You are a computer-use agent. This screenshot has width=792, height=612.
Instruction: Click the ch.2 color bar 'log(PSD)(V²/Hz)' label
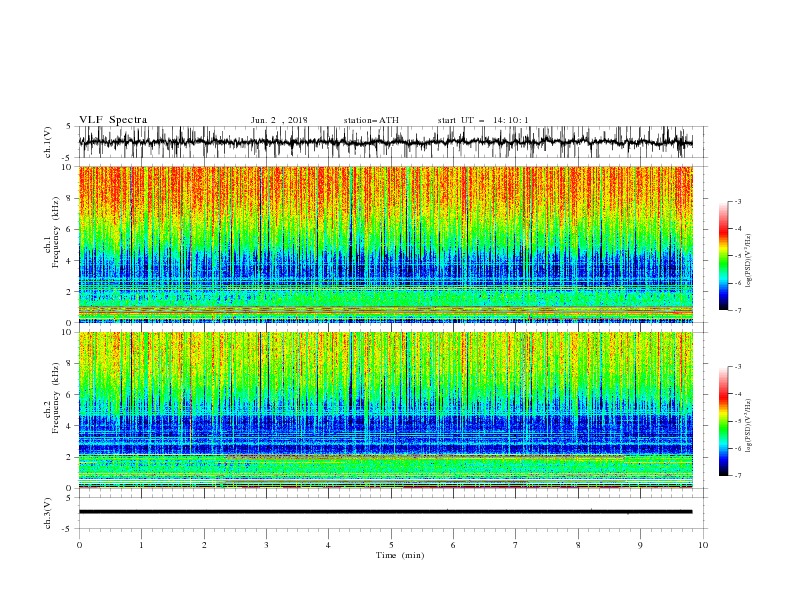tap(749, 425)
